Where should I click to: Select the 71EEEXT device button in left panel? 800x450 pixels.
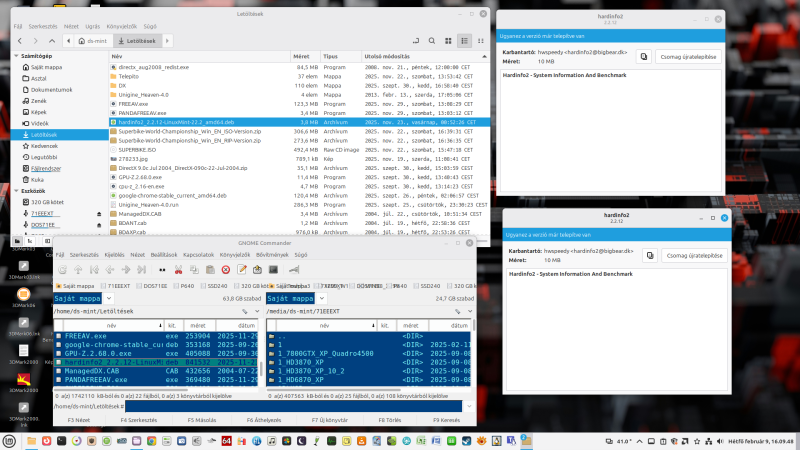point(115,286)
